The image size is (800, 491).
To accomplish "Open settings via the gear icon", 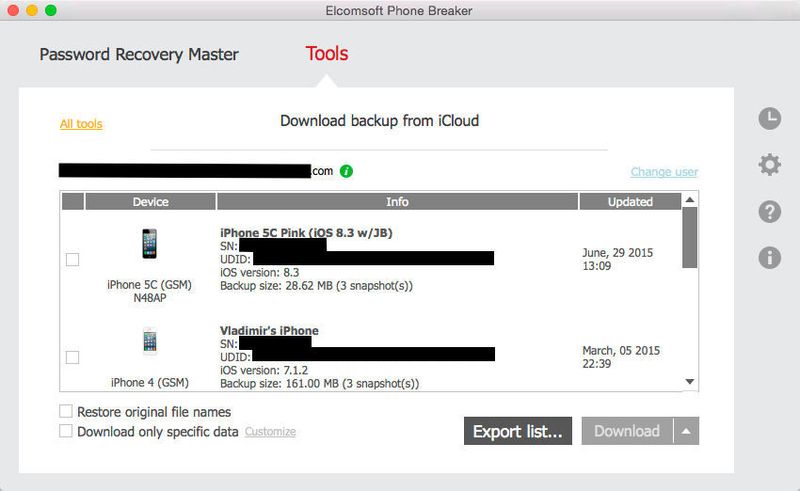I will [x=769, y=165].
